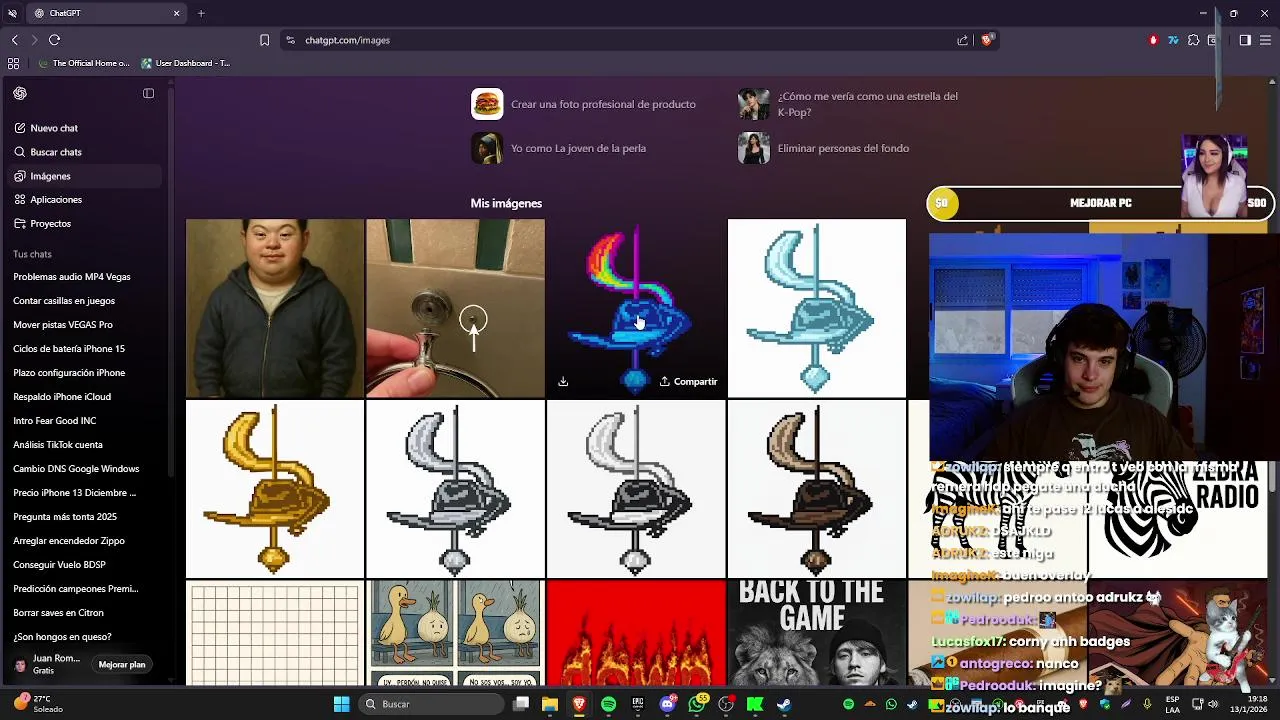Open a new browser tab
Image resolution: width=1280 pixels, height=720 pixels.
[x=201, y=13]
